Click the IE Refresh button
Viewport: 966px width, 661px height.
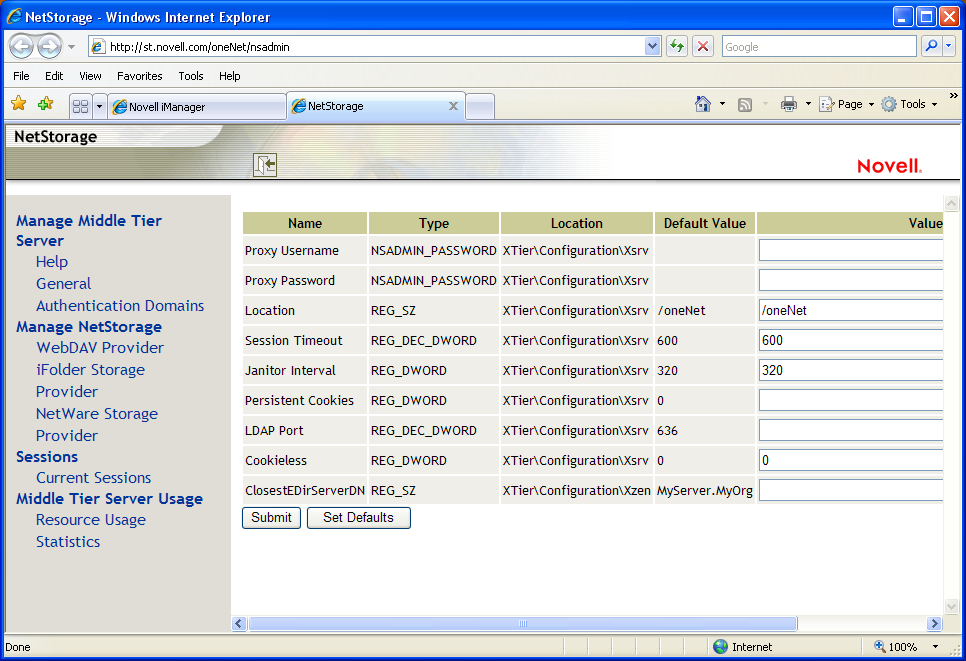pos(677,46)
